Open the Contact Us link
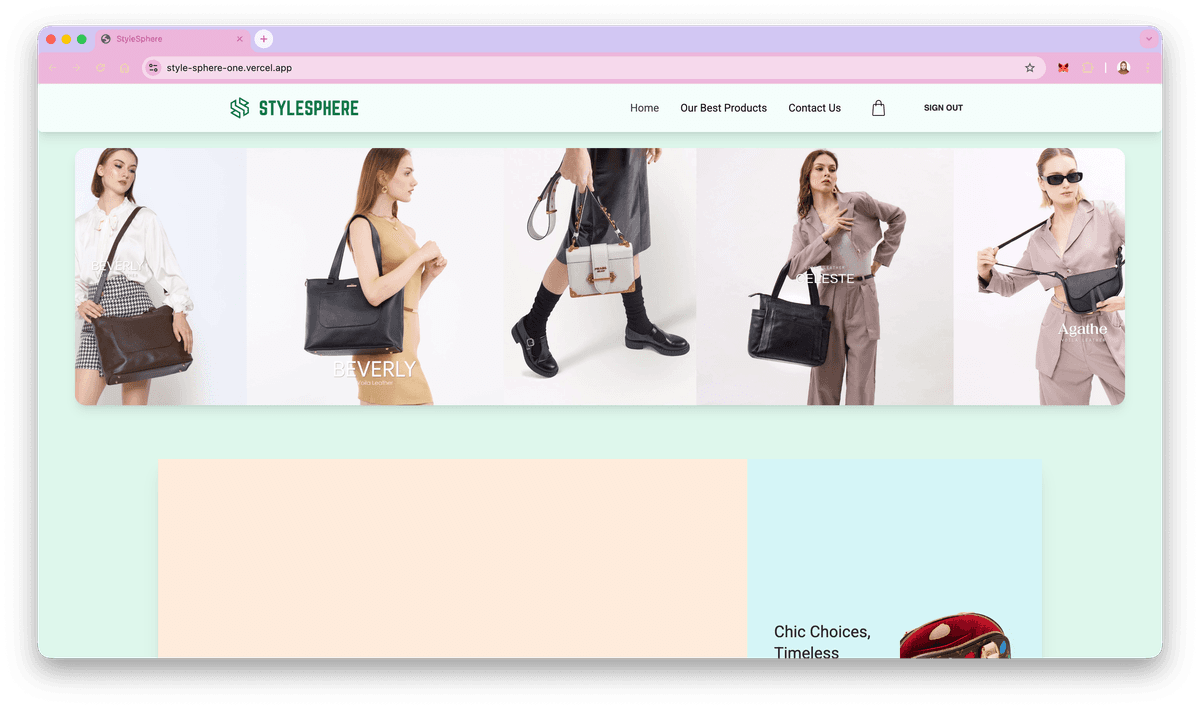 814,108
